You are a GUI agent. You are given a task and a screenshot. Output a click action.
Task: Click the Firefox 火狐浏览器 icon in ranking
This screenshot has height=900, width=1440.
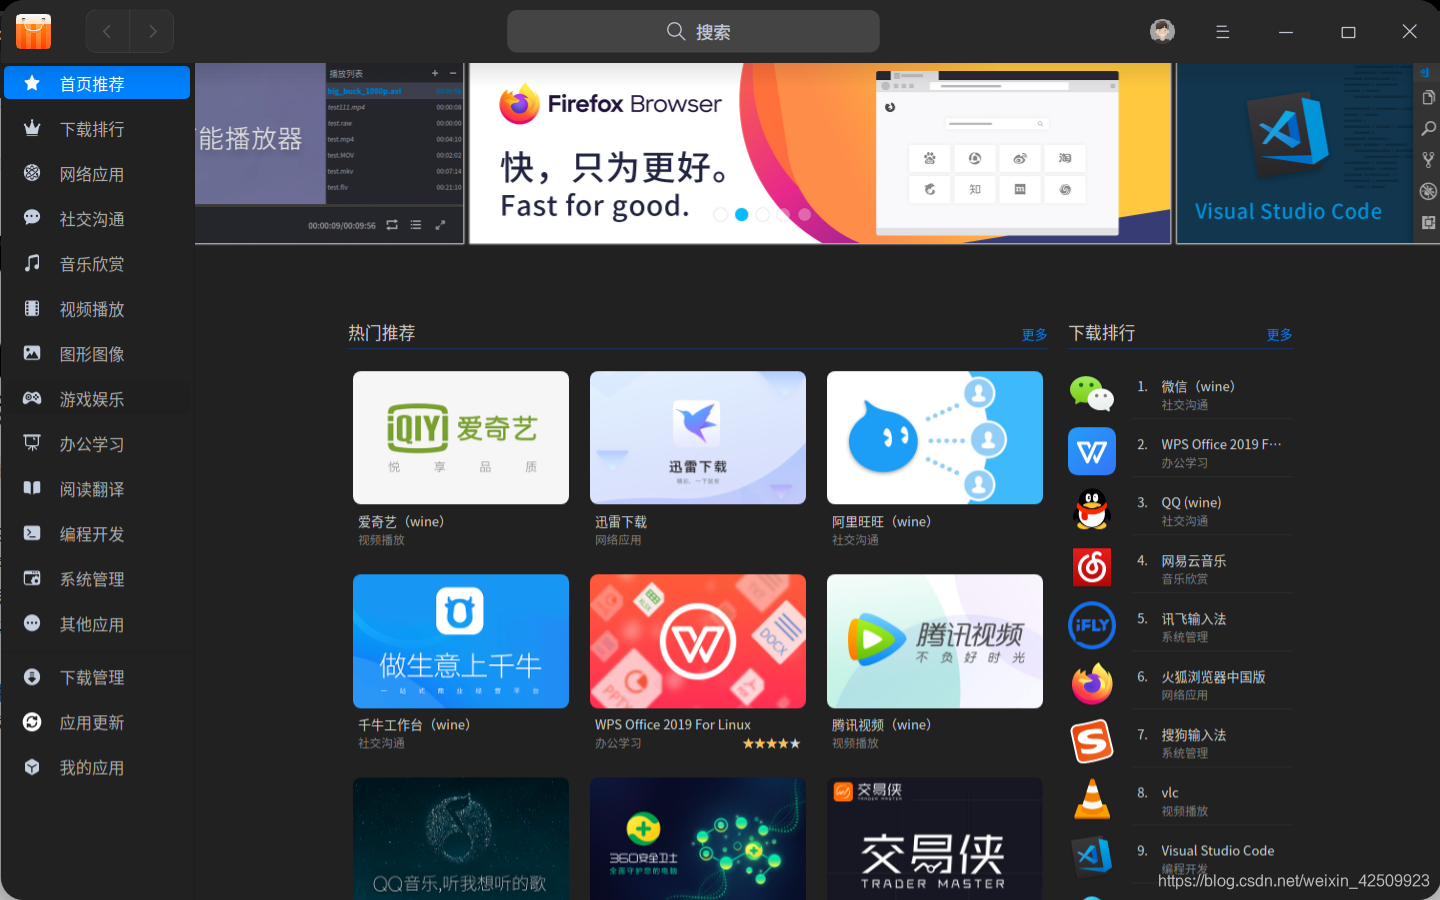tap(1092, 684)
